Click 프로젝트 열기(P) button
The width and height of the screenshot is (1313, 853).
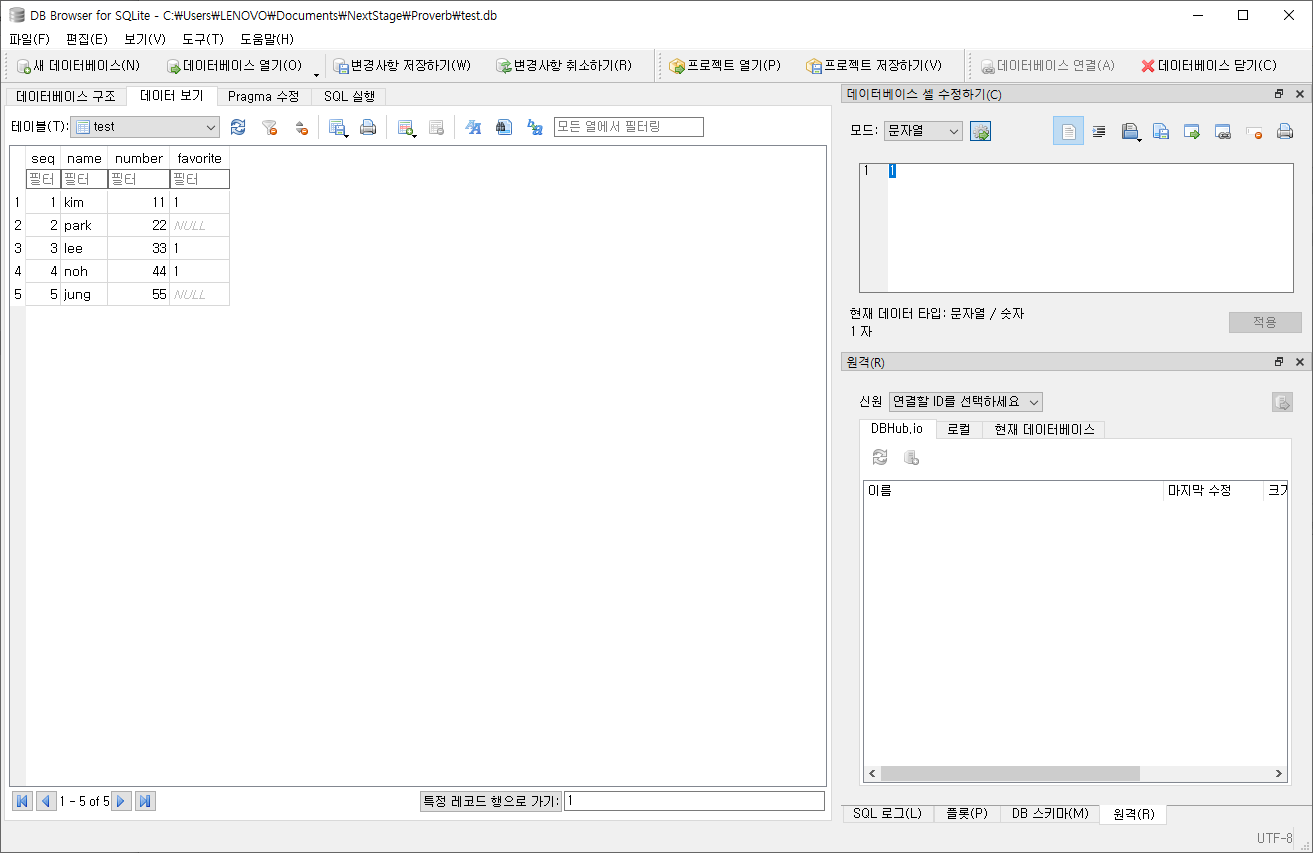[x=725, y=66]
